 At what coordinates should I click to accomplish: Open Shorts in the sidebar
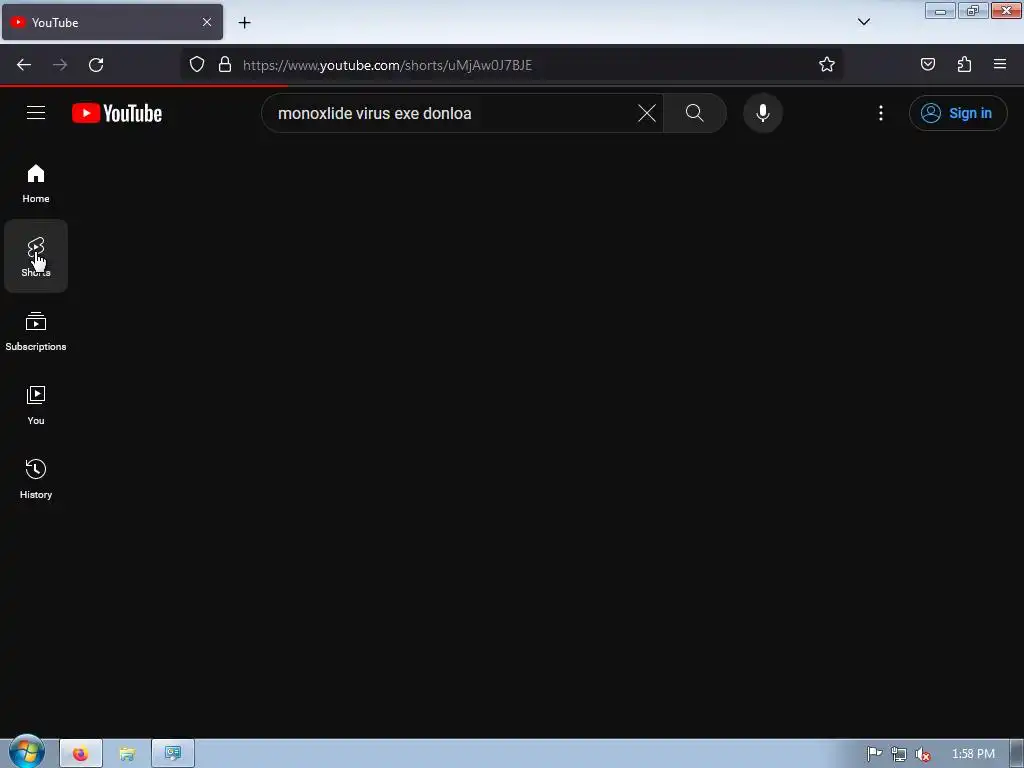(x=36, y=256)
